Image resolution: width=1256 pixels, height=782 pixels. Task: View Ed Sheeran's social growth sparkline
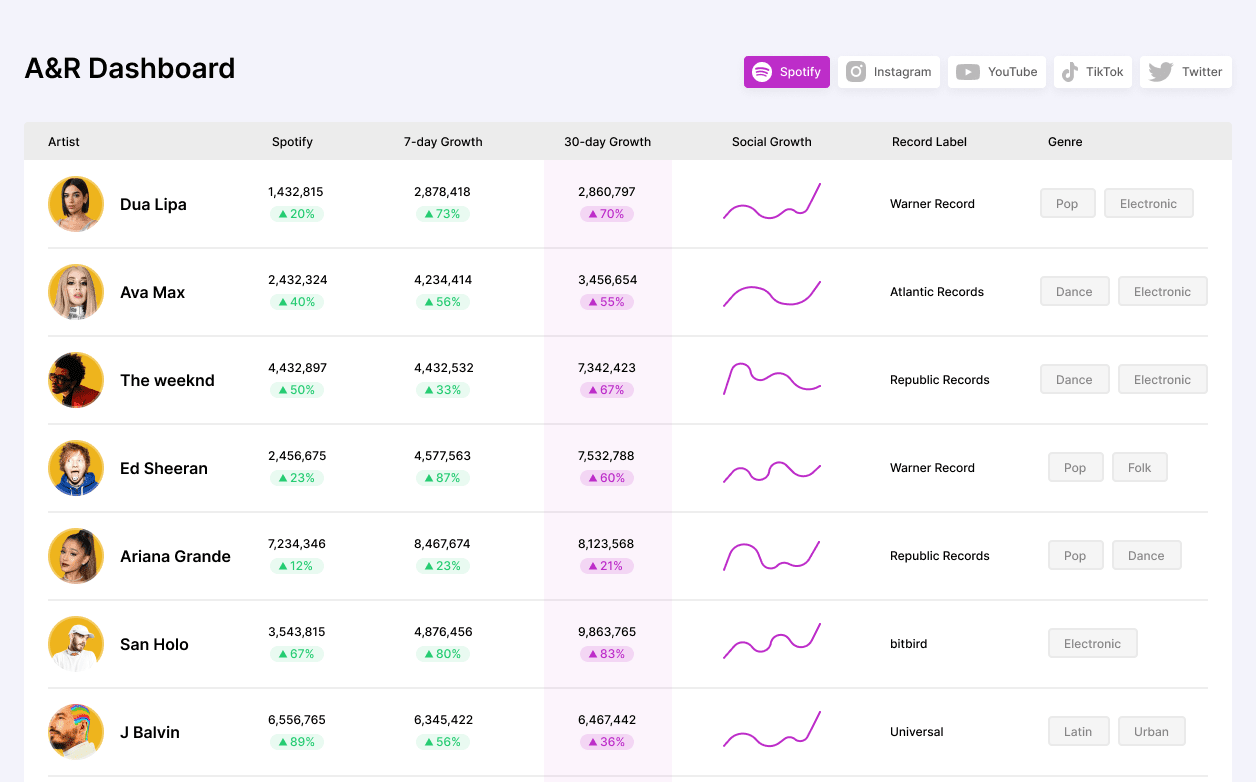click(x=772, y=471)
